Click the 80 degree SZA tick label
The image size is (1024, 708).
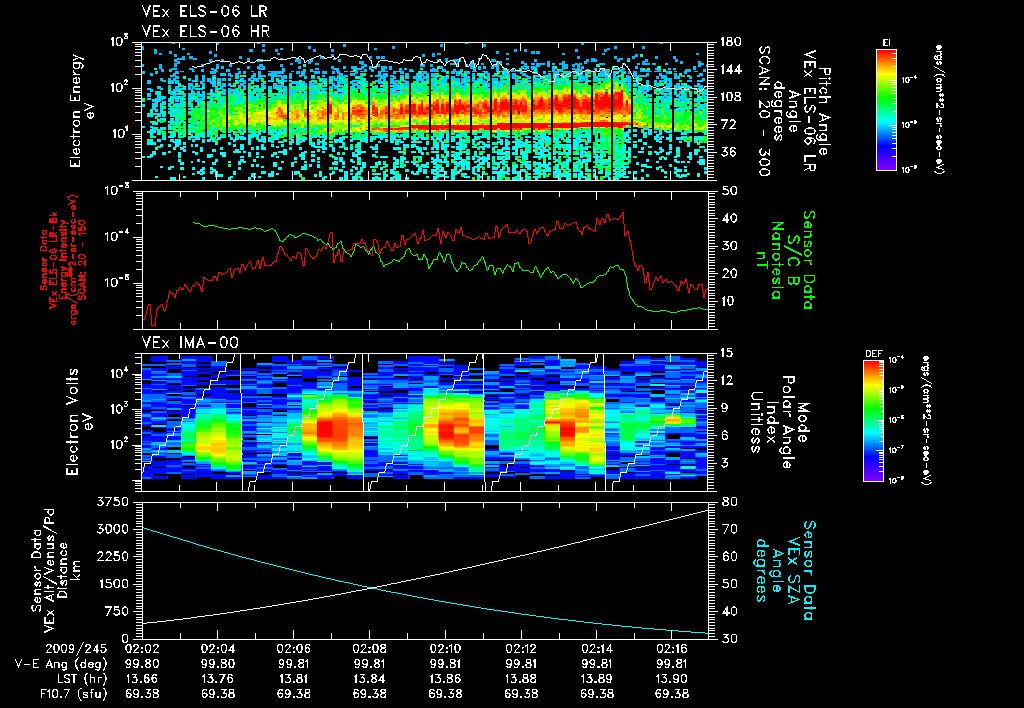(x=727, y=502)
